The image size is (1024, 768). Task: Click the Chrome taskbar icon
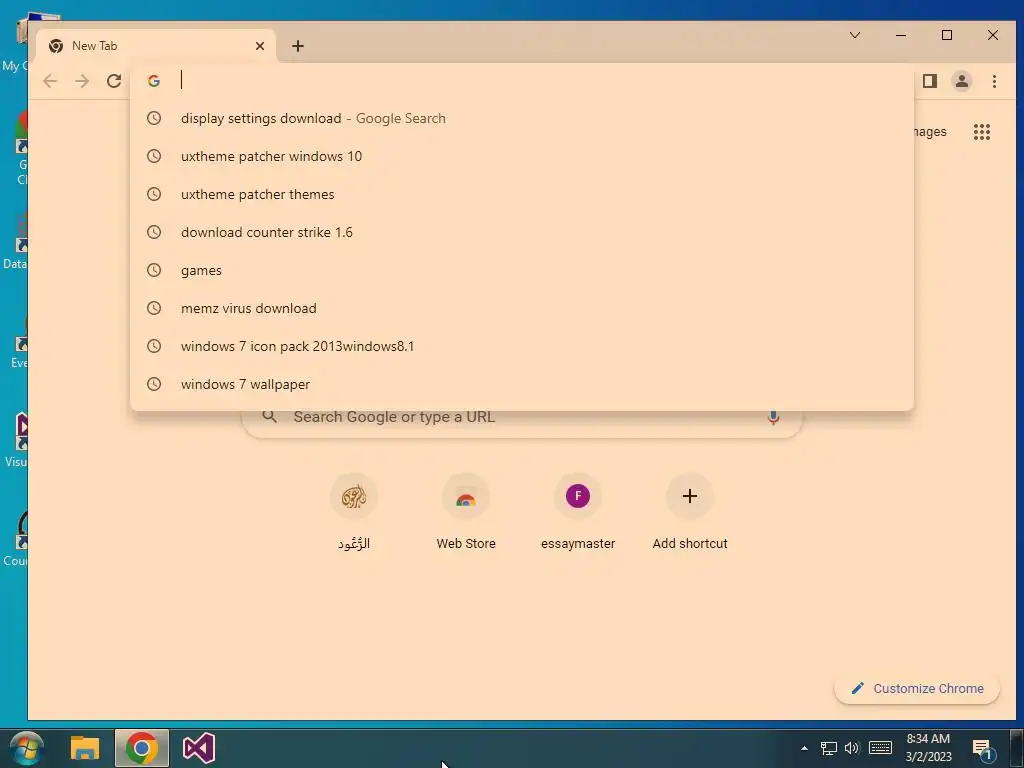tap(142, 748)
